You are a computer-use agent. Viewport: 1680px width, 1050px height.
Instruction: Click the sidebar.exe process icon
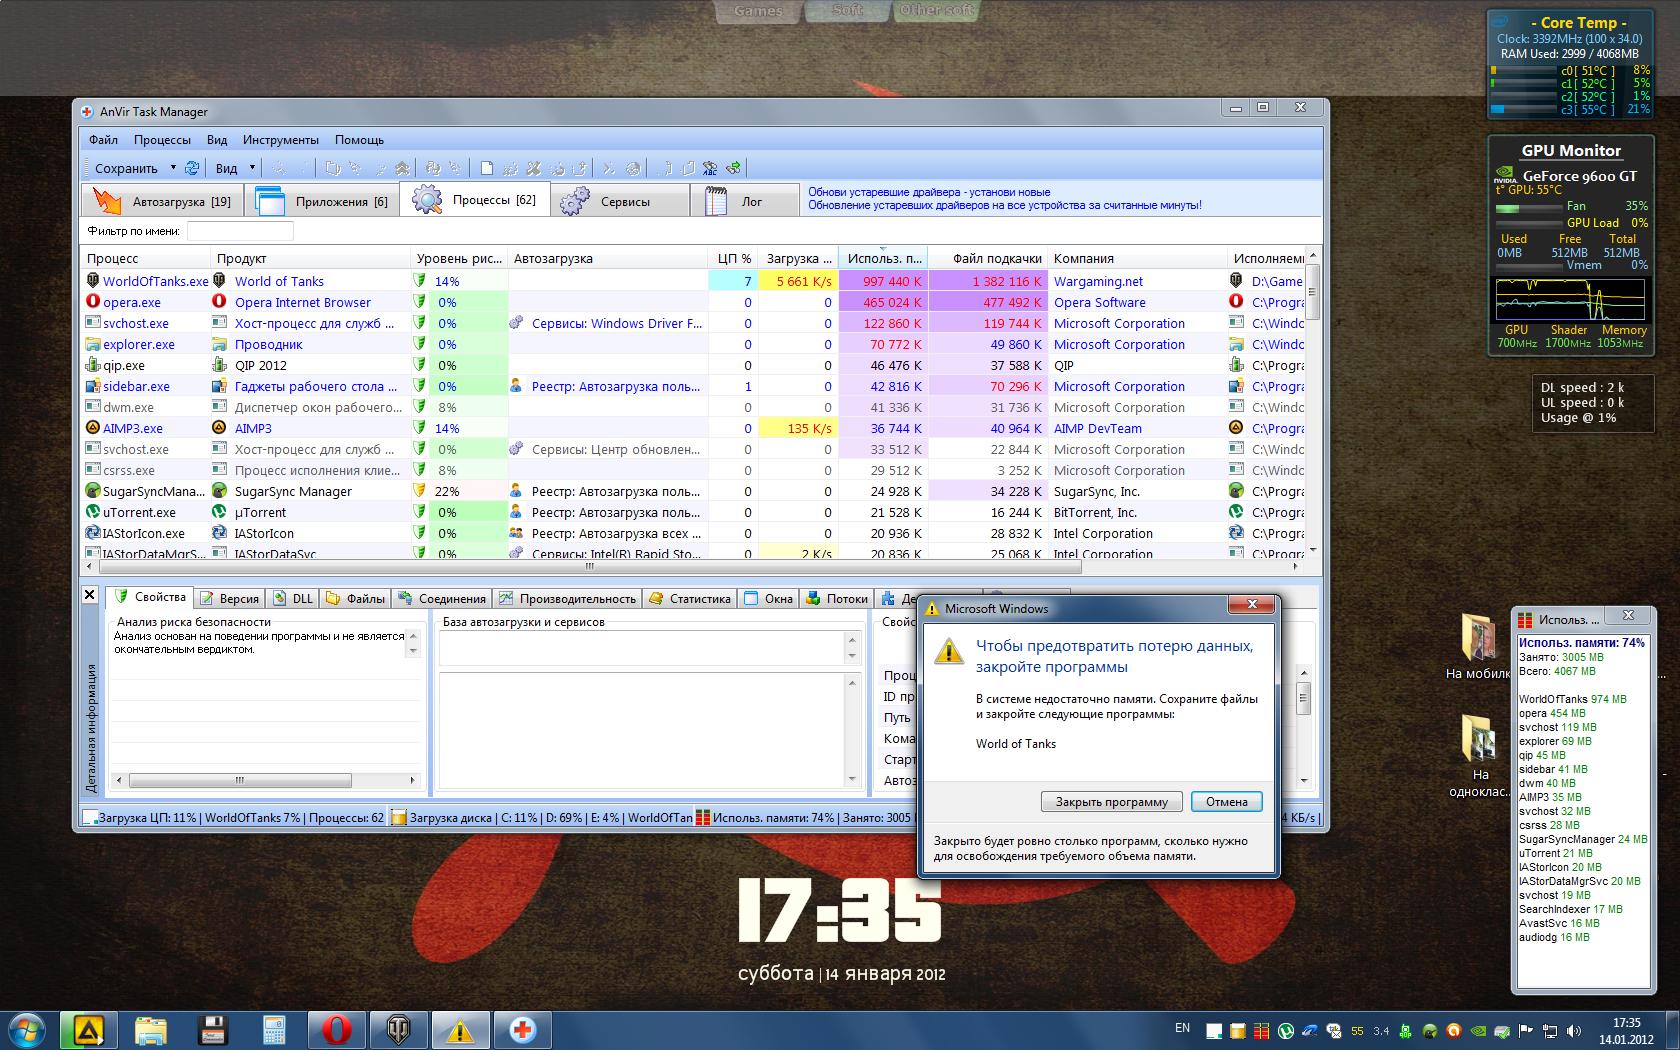[x=93, y=386]
